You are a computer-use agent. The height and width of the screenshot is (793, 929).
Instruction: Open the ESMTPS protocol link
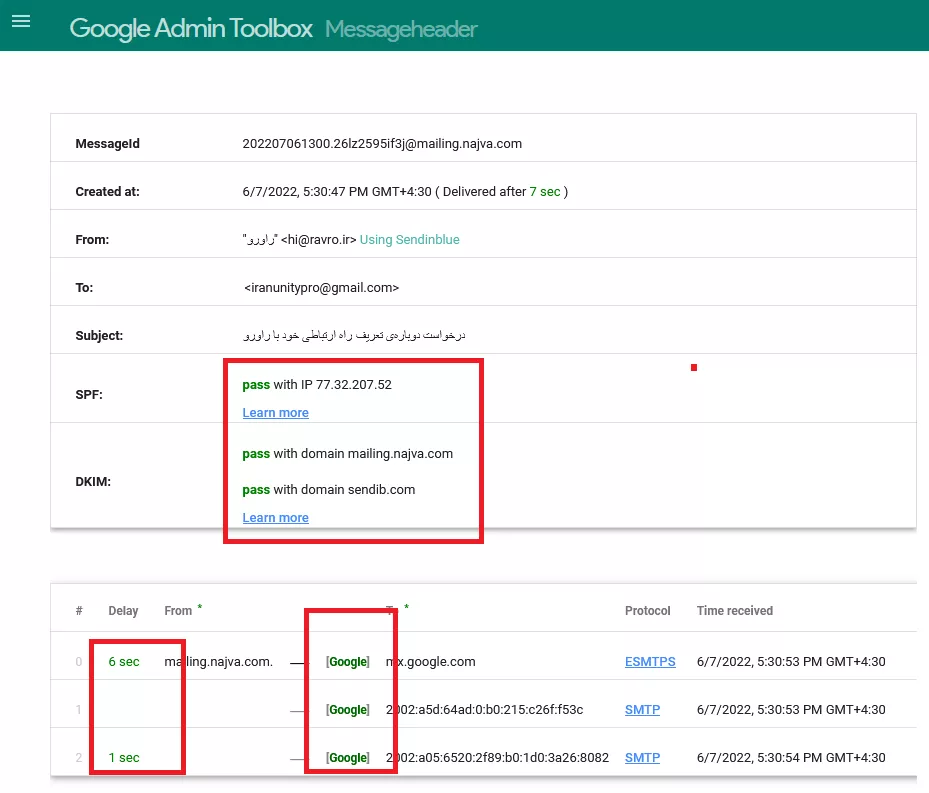(x=650, y=661)
